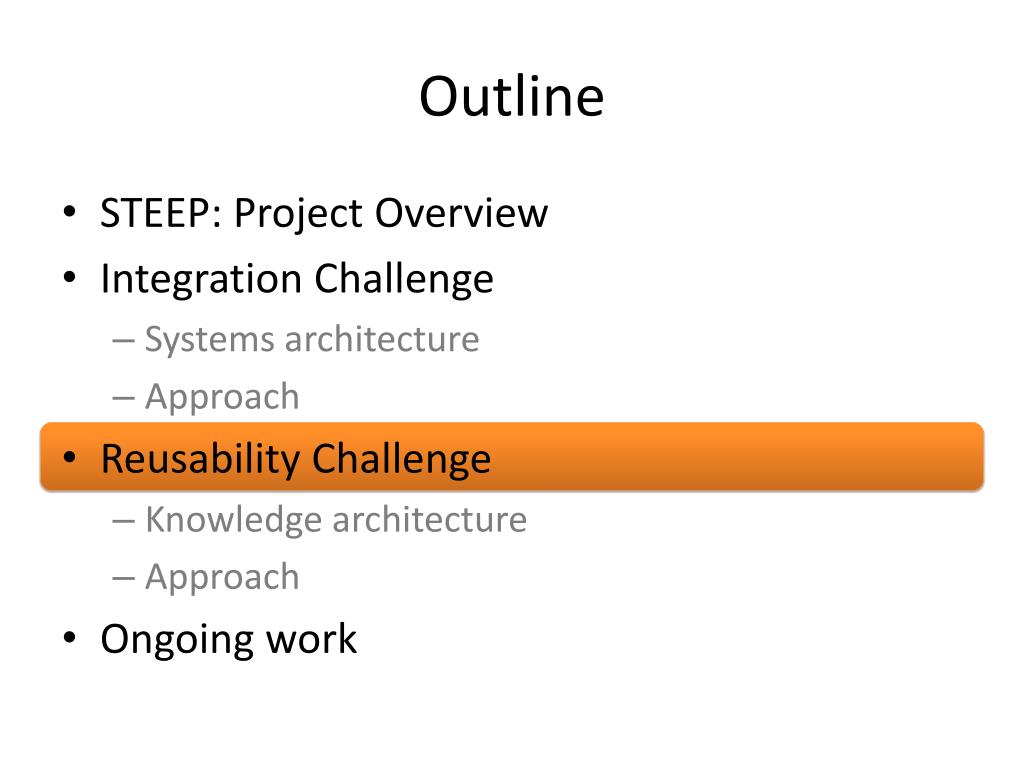
Task: Click the dash before Systems architecture
Action: tap(123, 342)
